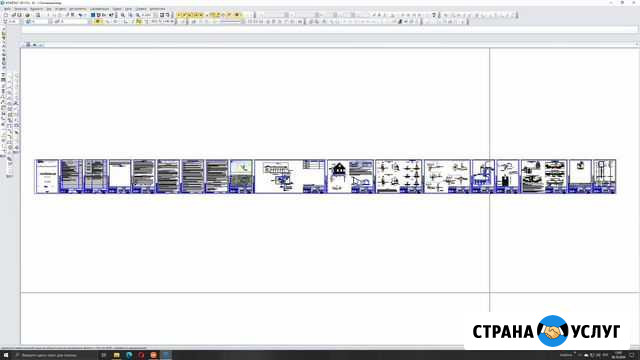This screenshot has height=360, width=640.
Task: Open the Windows Start menu
Action: click(x=6, y=355)
